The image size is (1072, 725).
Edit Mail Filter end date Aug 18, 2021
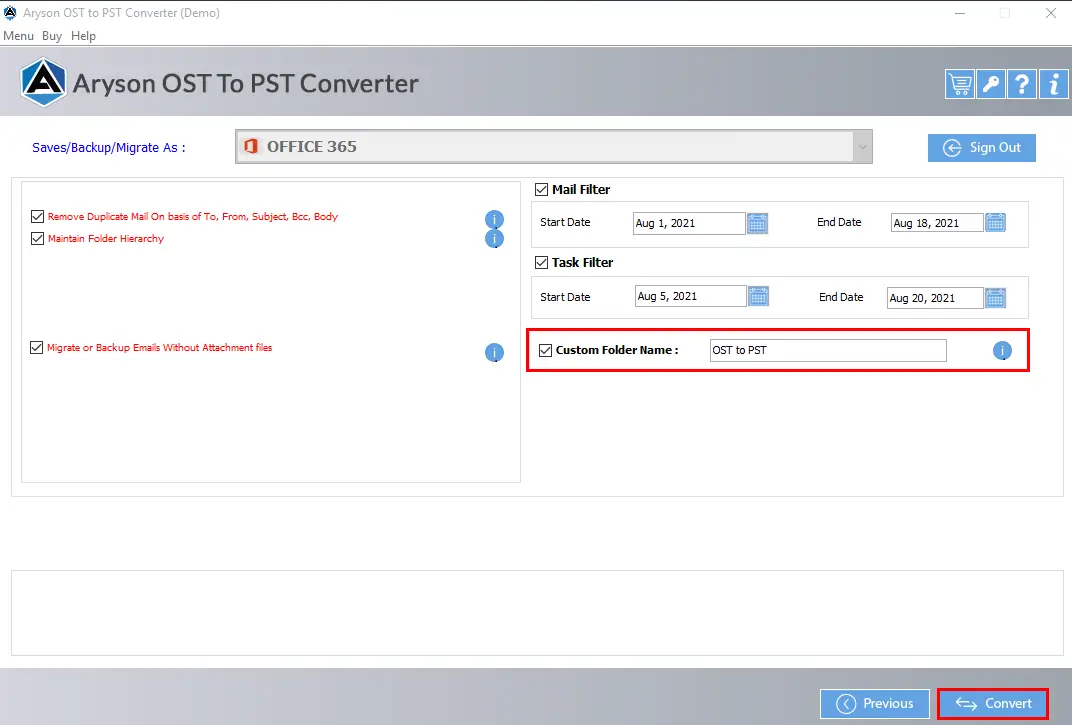pyautogui.click(x=937, y=222)
